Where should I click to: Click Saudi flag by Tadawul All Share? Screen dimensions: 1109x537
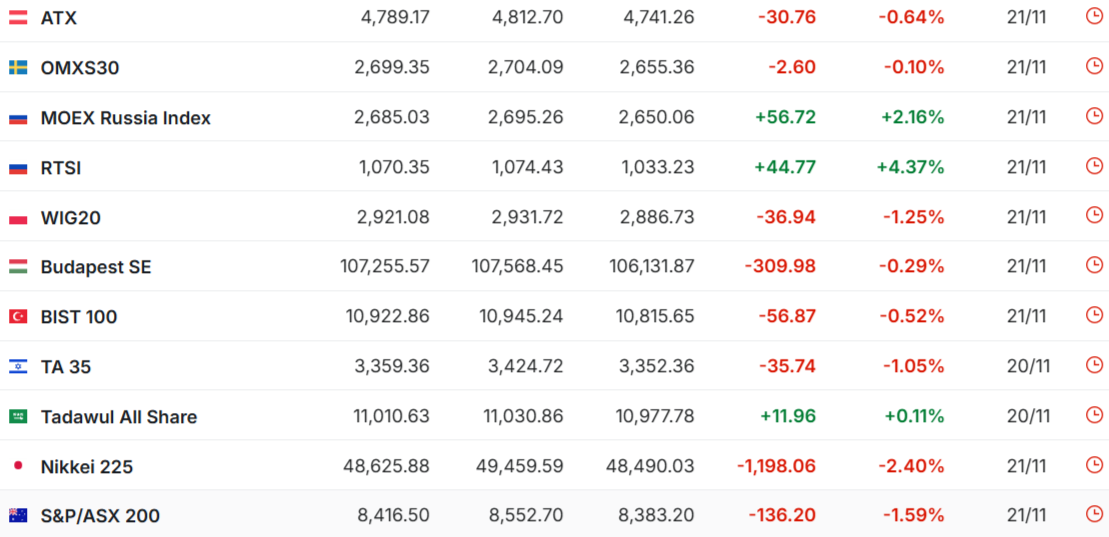coord(18,416)
